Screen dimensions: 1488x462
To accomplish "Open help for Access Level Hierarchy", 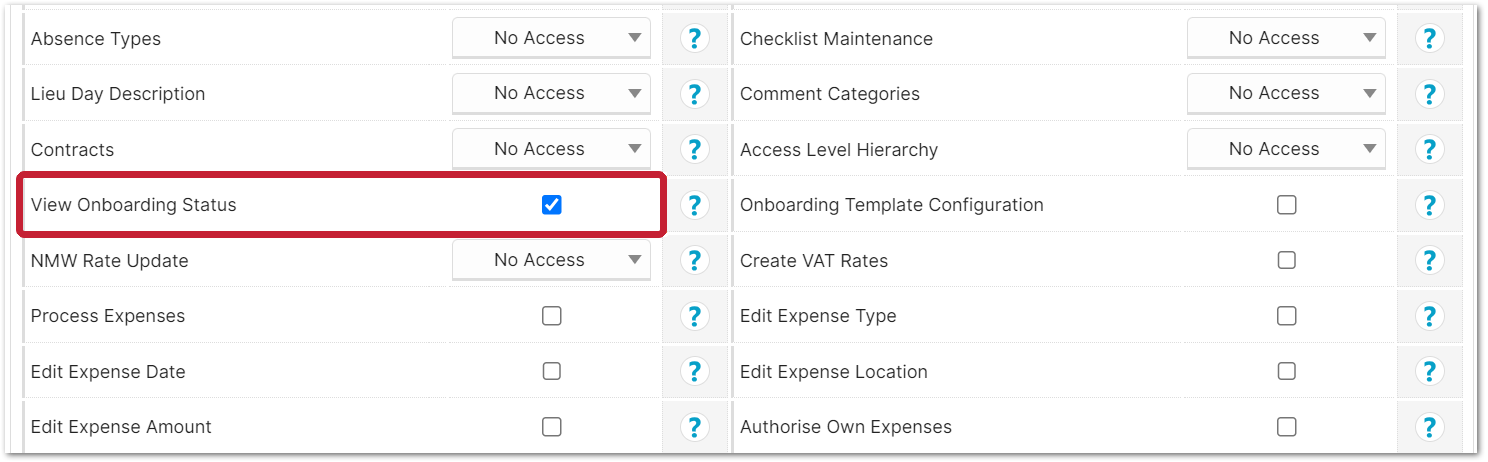I will [x=1429, y=150].
